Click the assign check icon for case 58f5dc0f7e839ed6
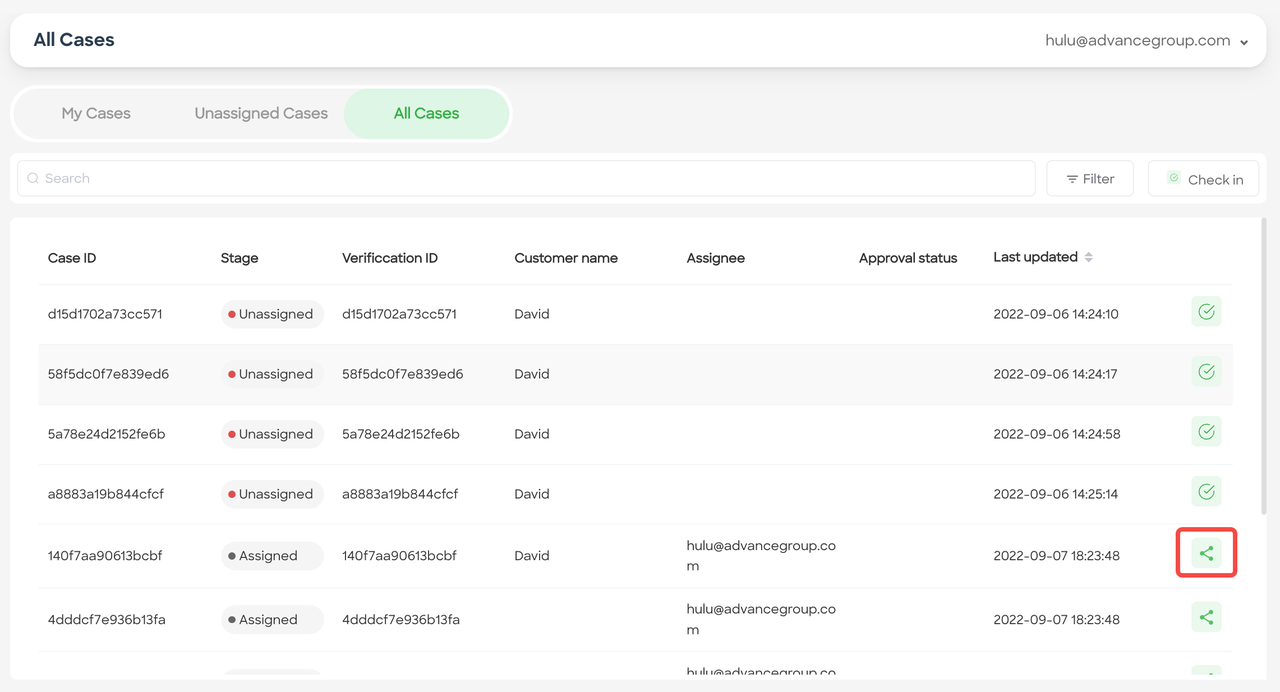 click(x=1206, y=372)
